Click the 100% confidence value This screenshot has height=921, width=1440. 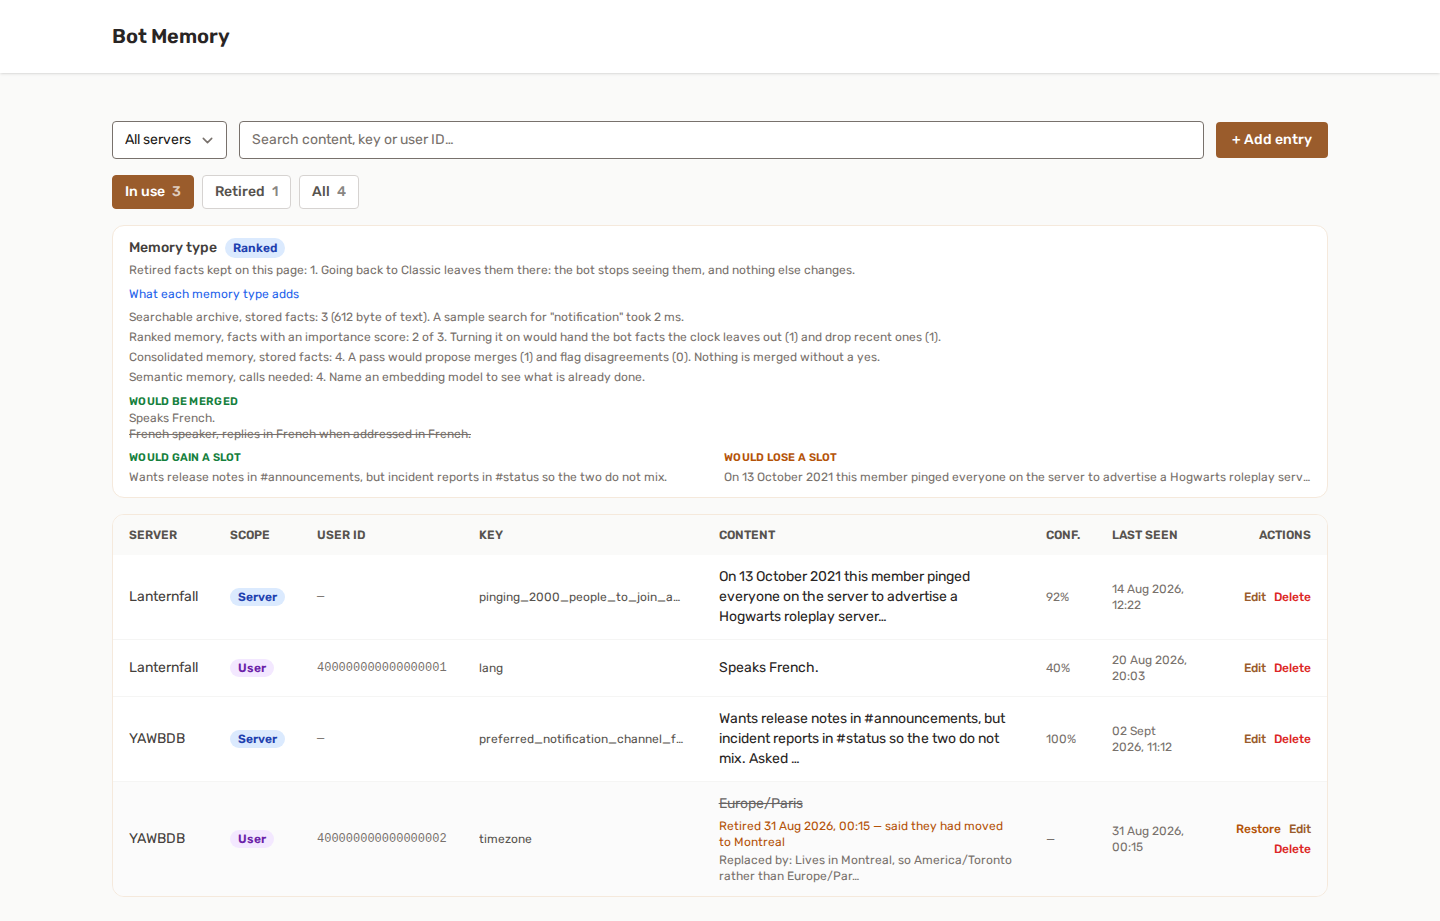pyautogui.click(x=1061, y=739)
